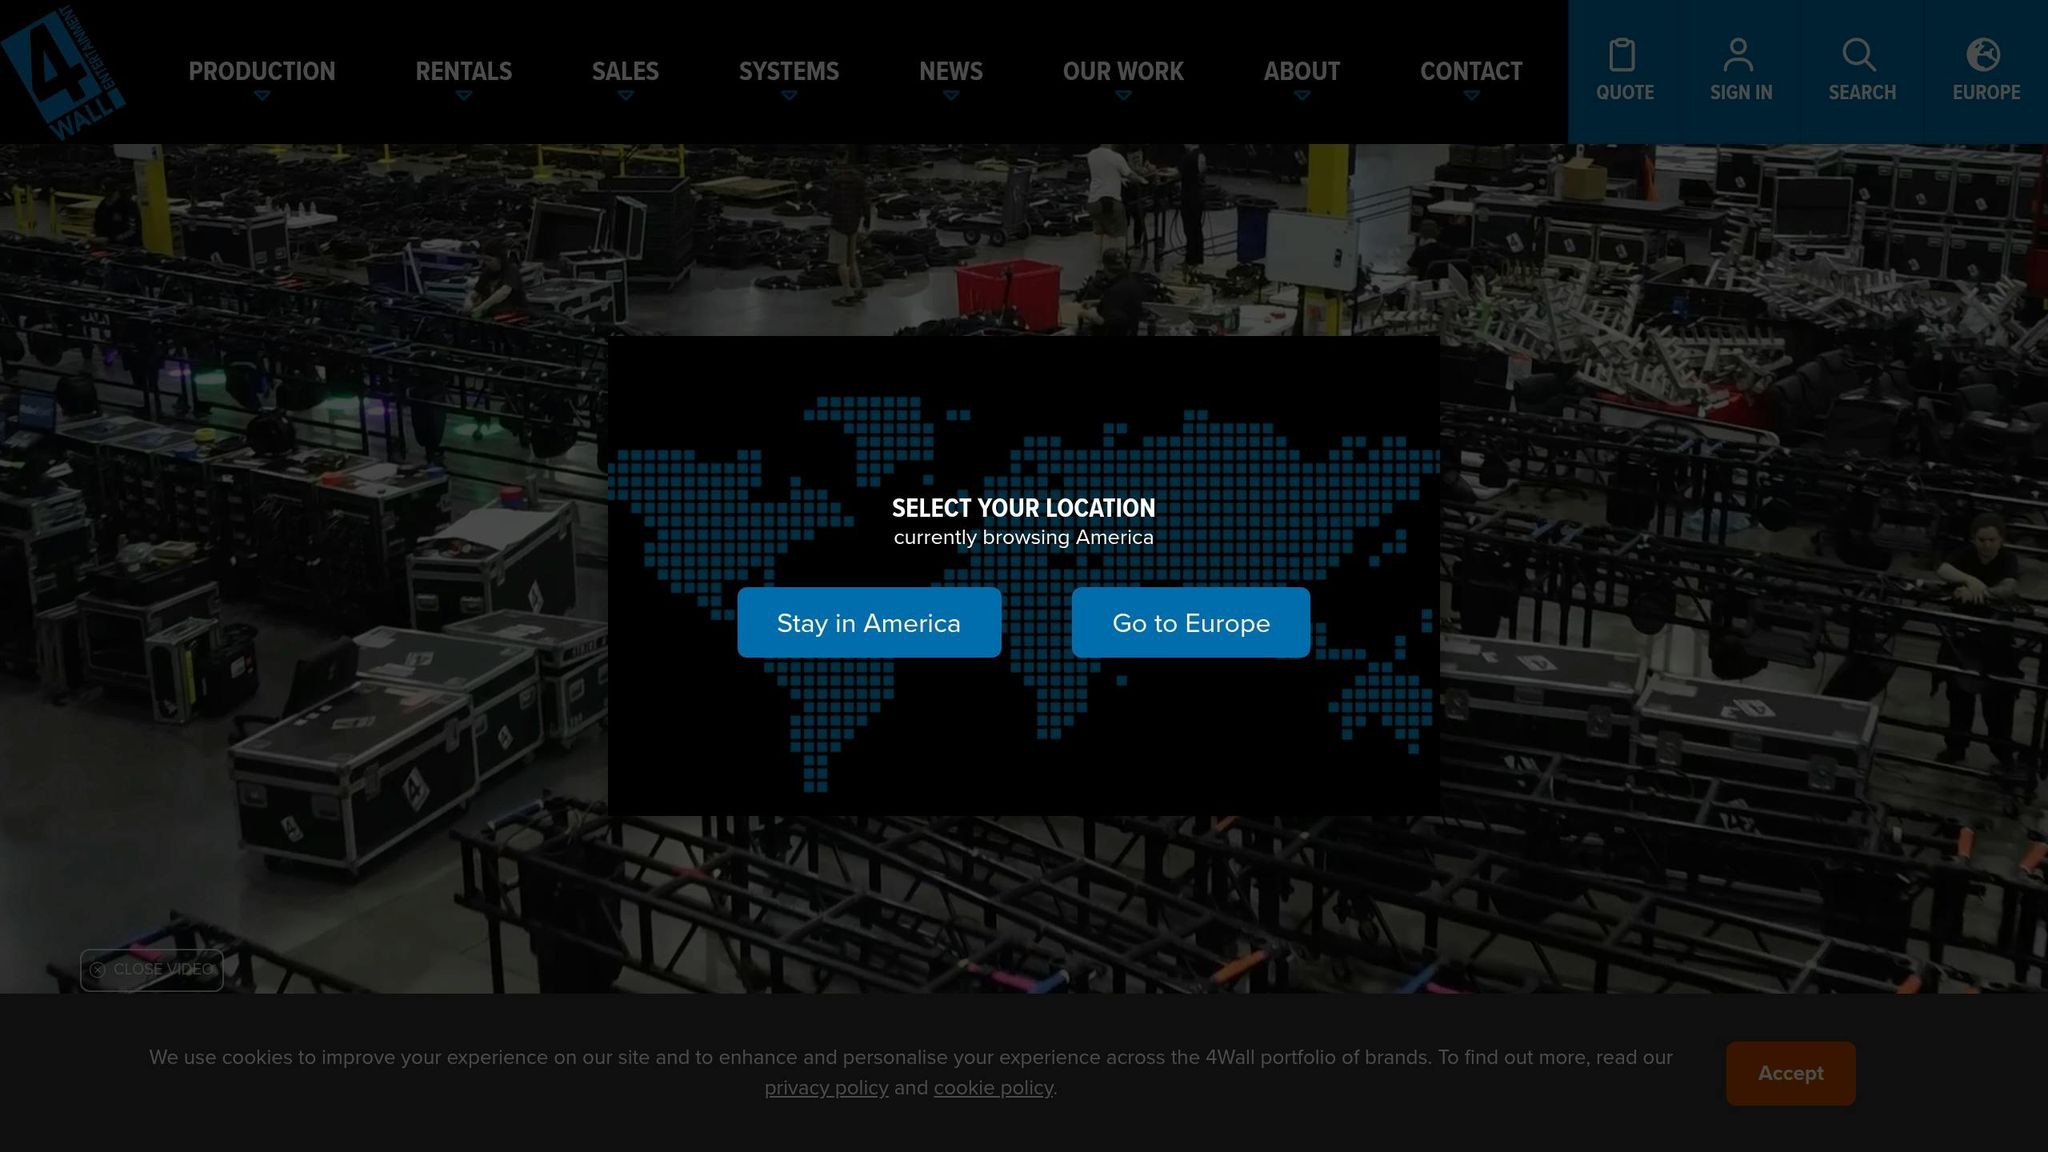Expand the Our Work dropdown arrow
Screen dimensions: 2048x1152
[x=1123, y=96]
